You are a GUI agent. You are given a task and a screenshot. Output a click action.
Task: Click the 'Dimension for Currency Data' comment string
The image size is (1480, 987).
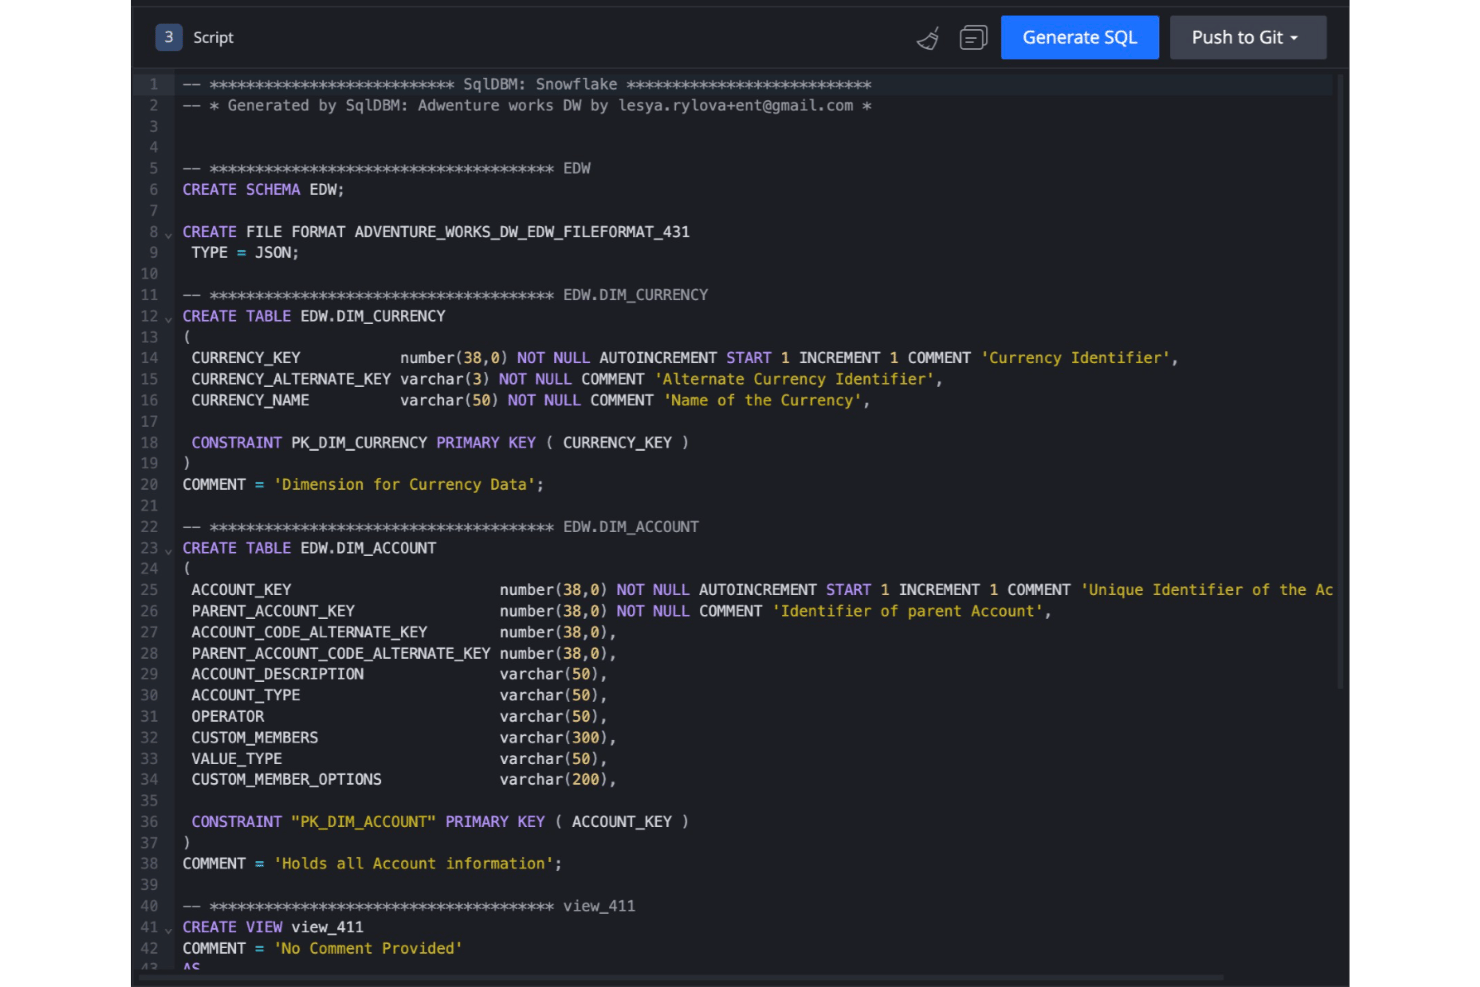pos(405,484)
